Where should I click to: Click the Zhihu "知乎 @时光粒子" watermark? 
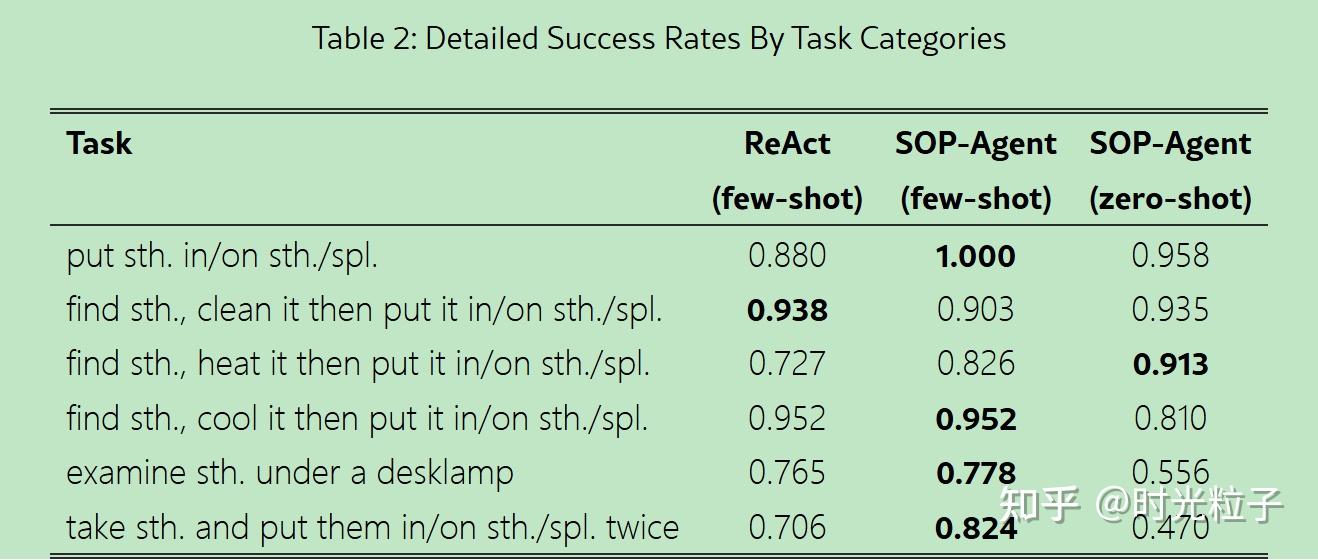[x=1140, y=505]
